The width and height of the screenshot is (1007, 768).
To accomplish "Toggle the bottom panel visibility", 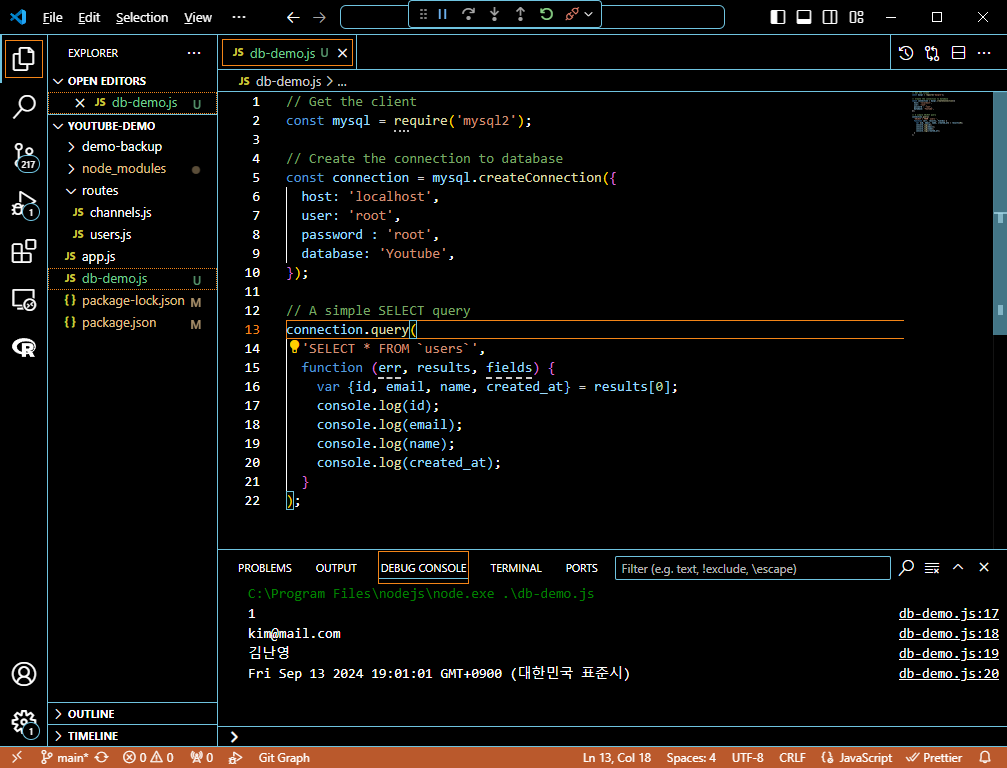I will pyautogui.click(x=803, y=17).
